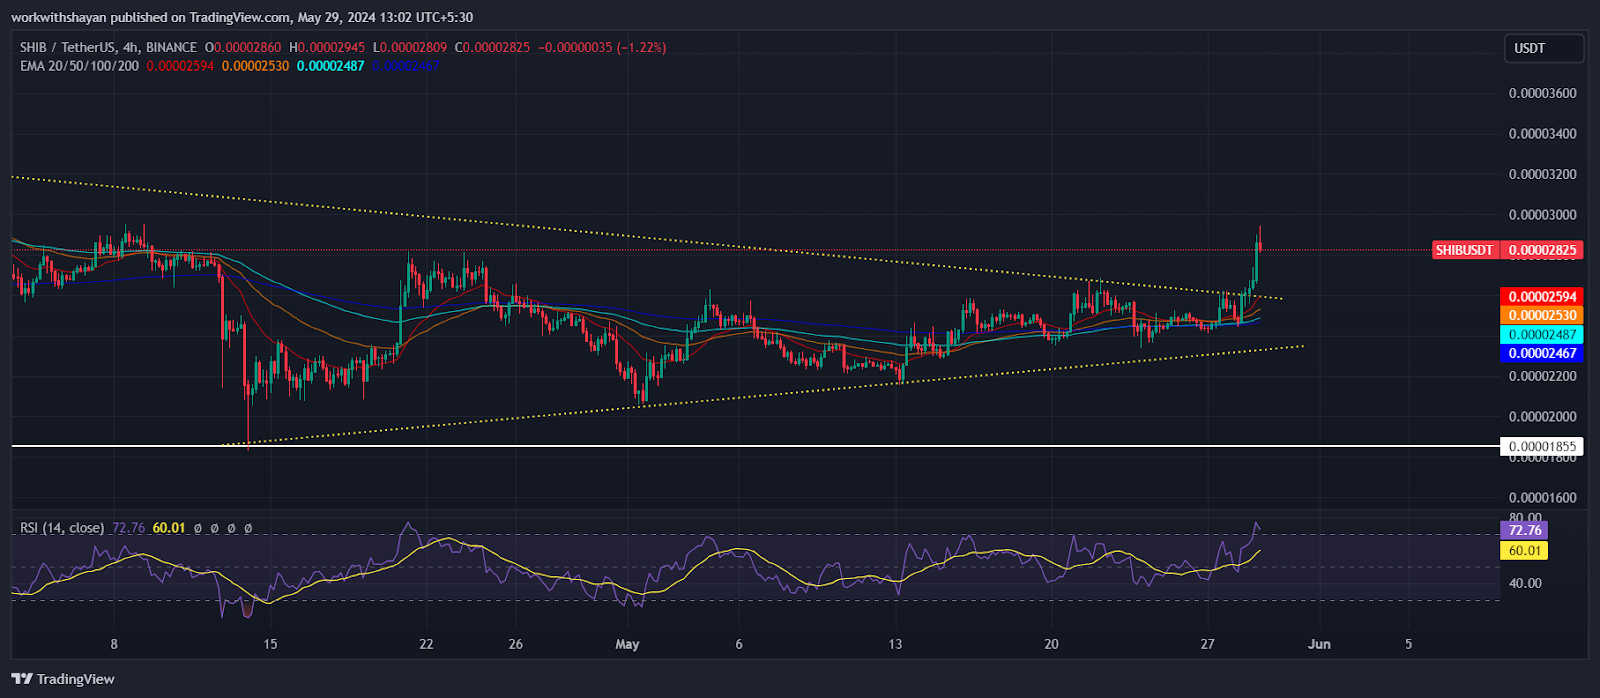
Task: Open the USDT currency selector button
Action: [x=1544, y=48]
